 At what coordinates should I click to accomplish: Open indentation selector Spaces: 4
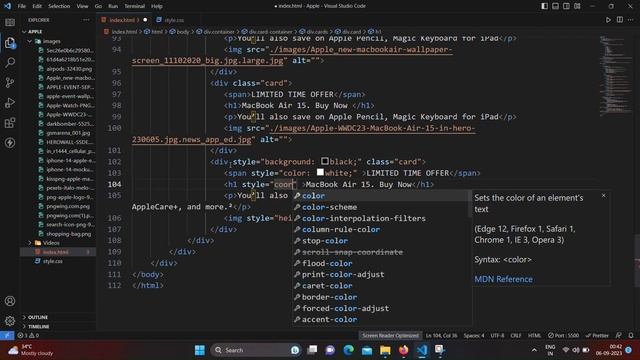click(x=474, y=336)
